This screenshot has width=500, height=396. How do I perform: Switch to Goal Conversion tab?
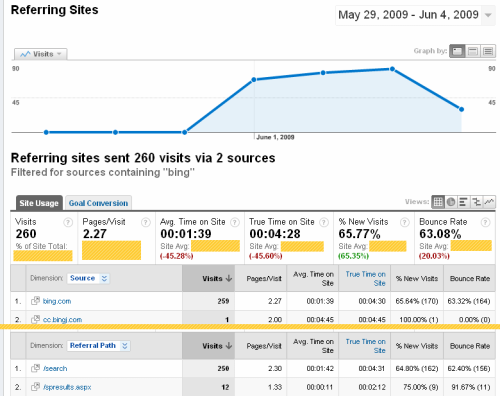pyautogui.click(x=98, y=203)
